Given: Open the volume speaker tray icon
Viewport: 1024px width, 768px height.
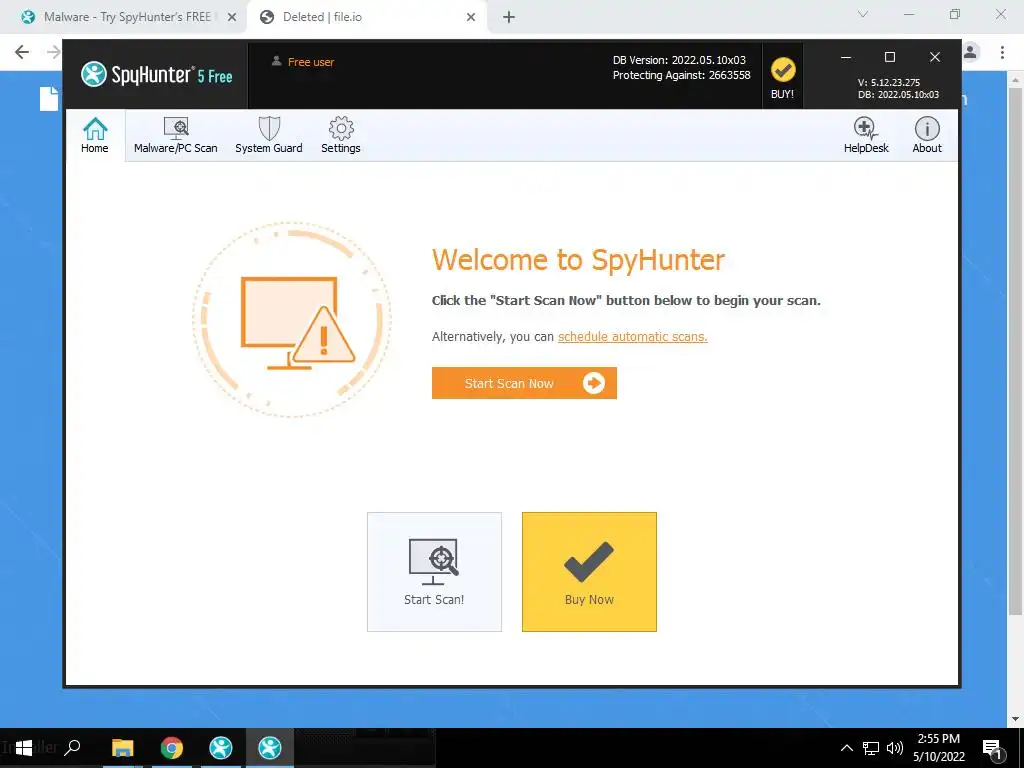Looking at the screenshot, I should tap(895, 748).
